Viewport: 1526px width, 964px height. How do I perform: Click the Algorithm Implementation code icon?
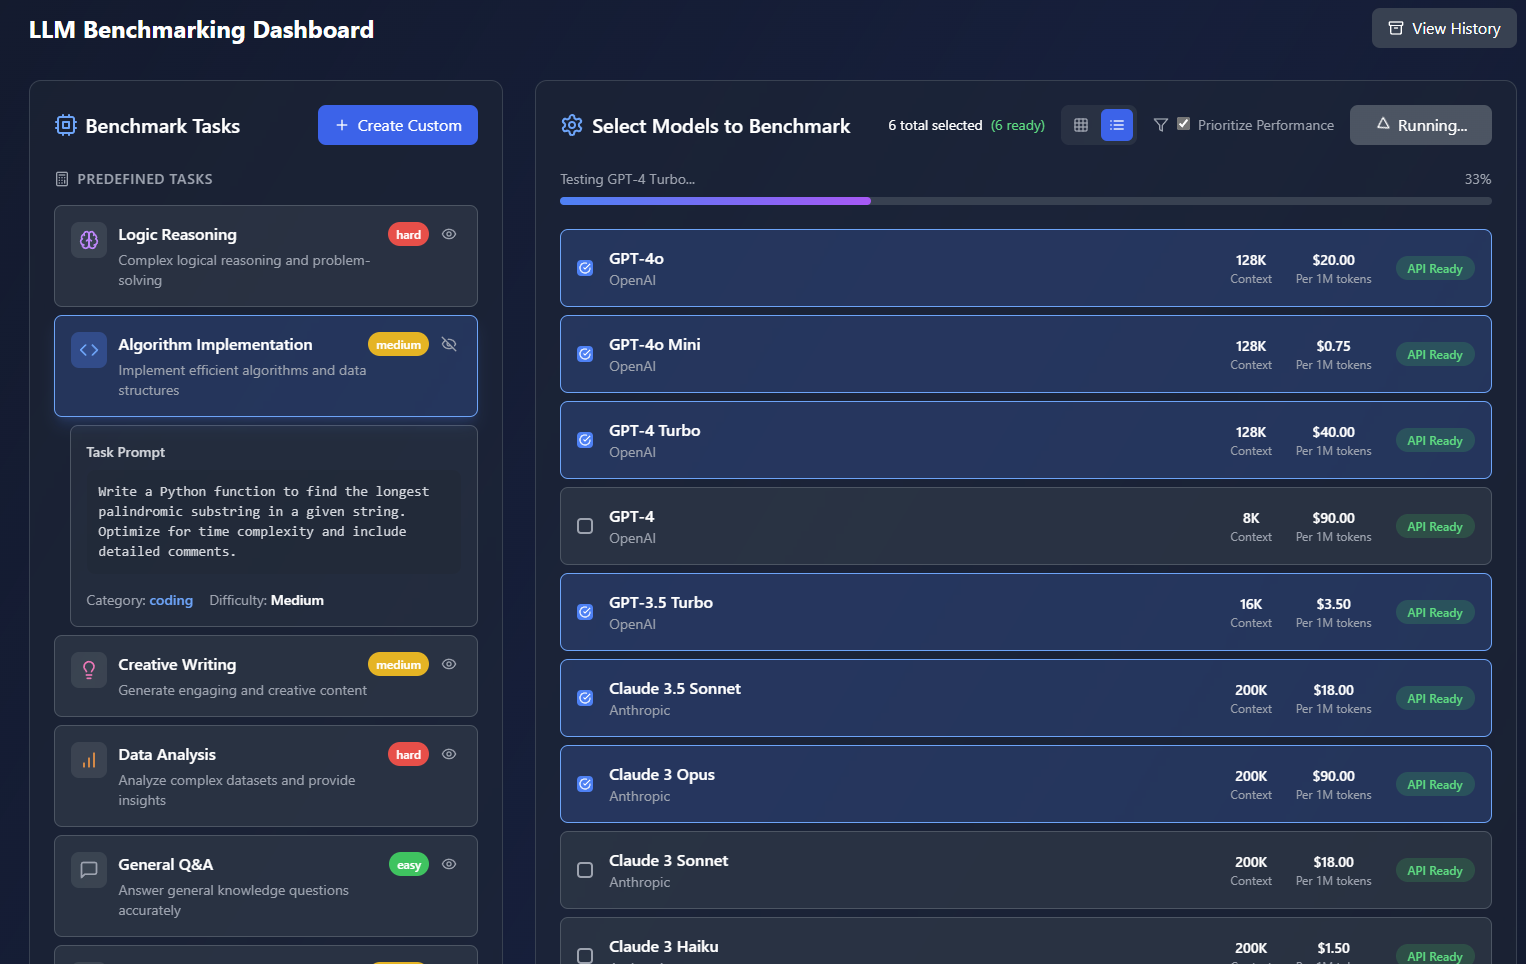click(89, 350)
